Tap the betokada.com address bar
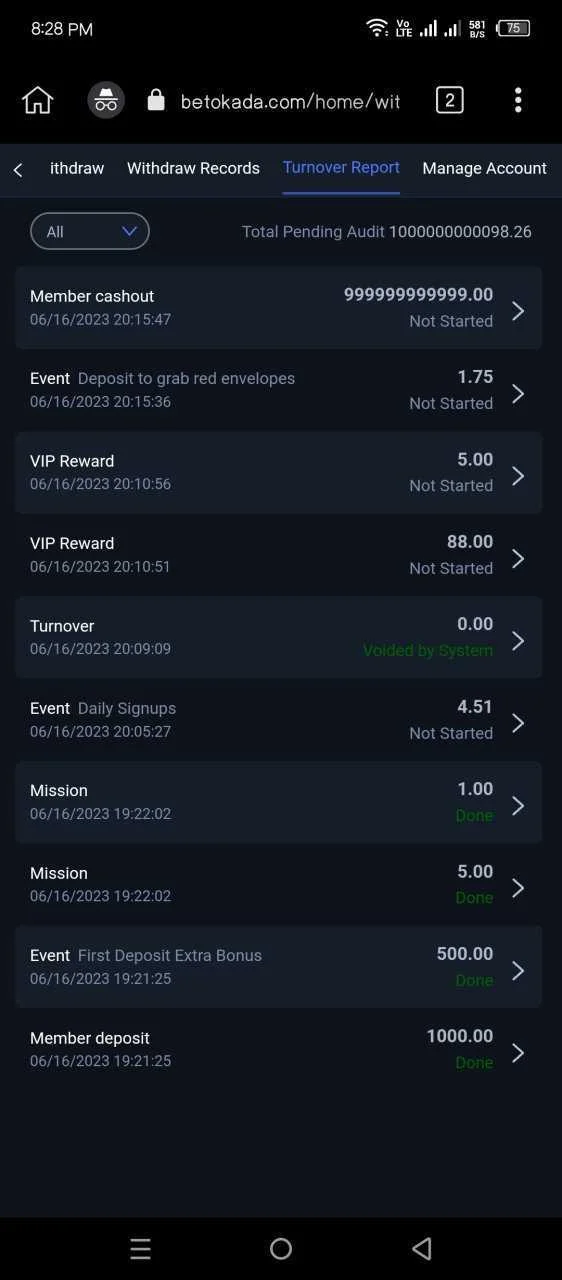Screen dimensions: 562x1280 tap(290, 101)
